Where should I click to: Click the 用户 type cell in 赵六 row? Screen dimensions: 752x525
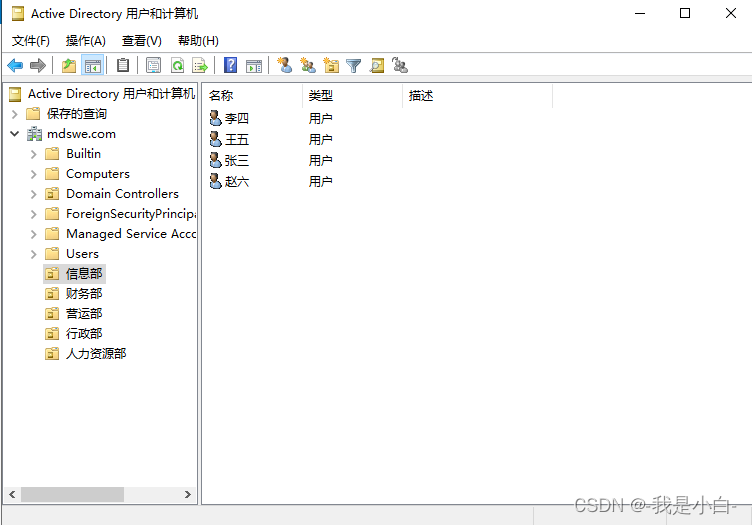[320, 181]
